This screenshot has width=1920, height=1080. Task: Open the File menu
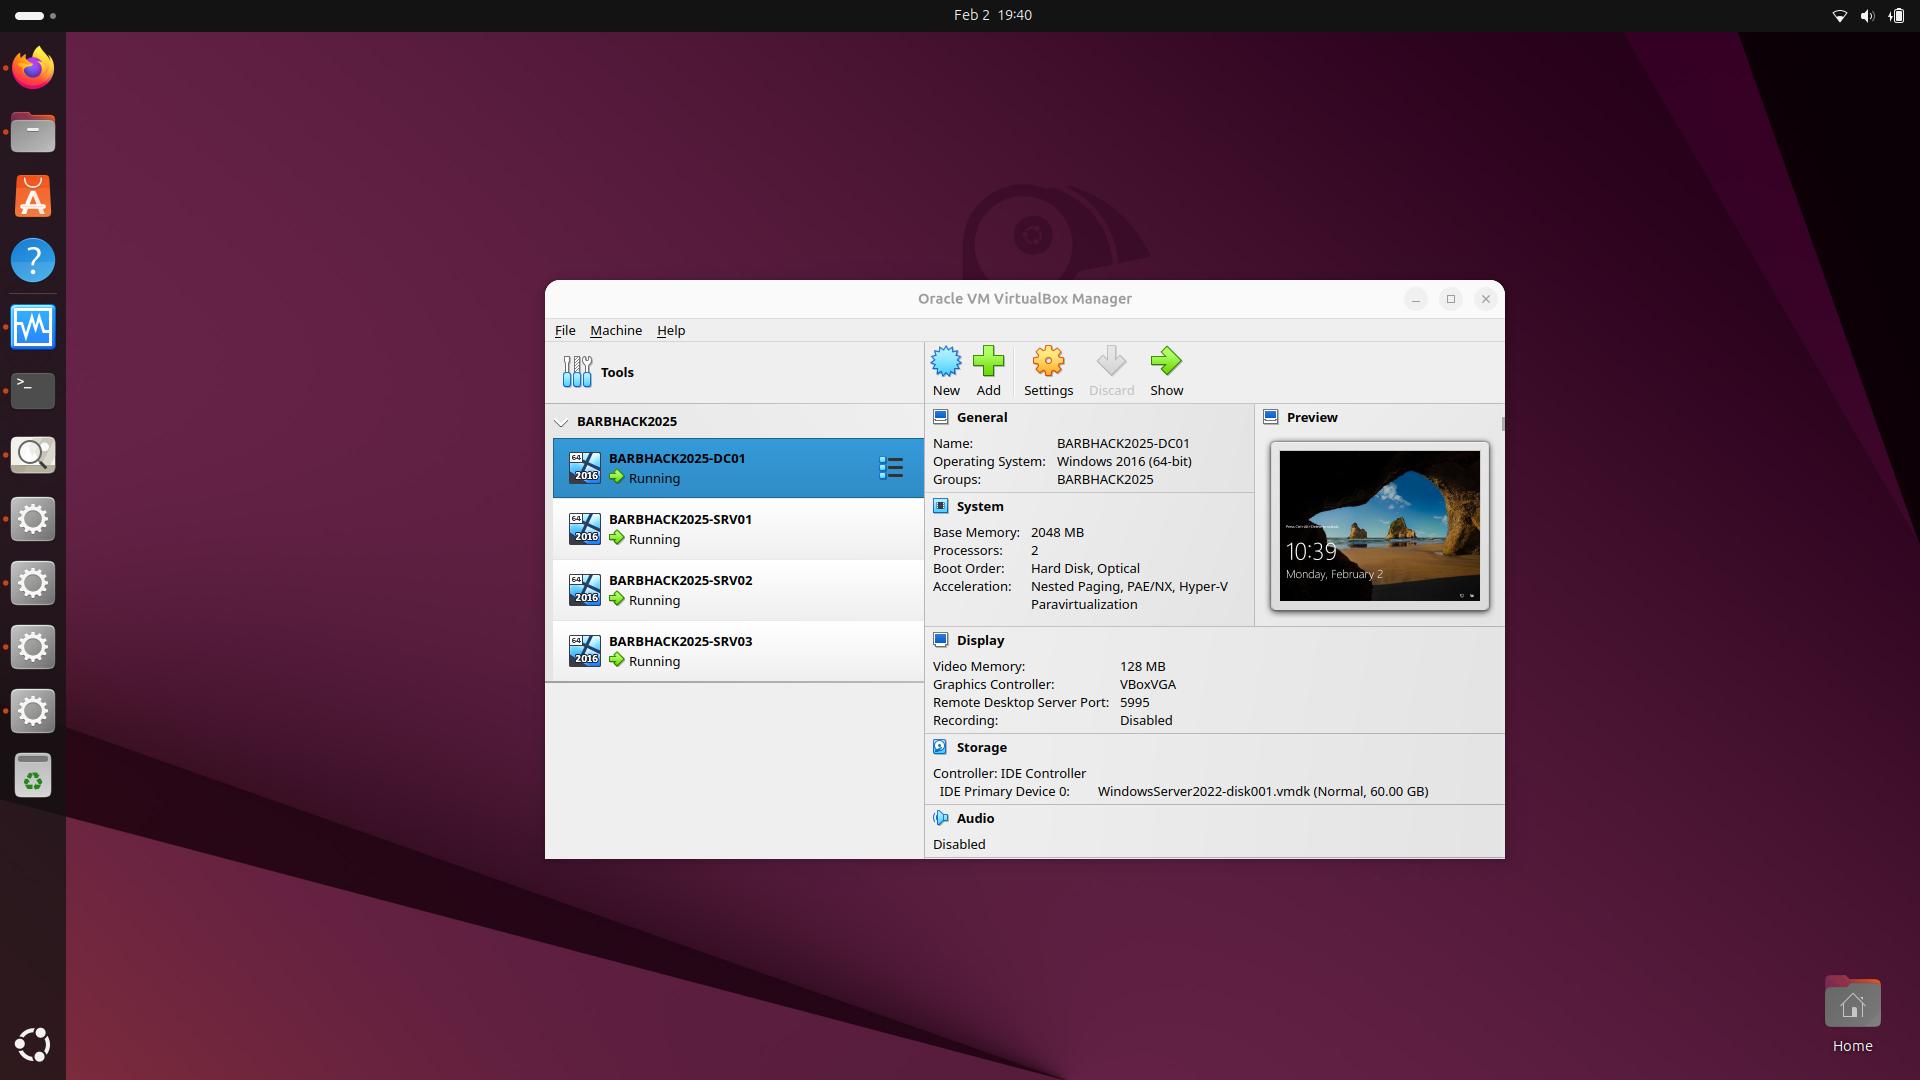[565, 330]
